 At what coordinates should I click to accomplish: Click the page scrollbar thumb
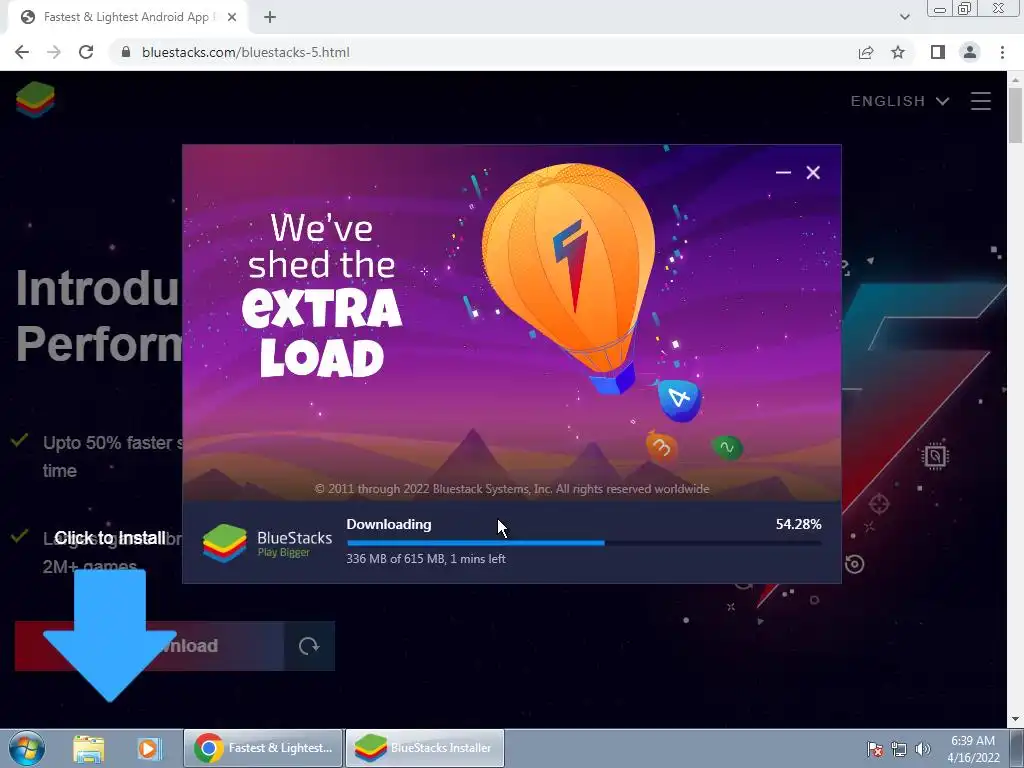pos(1016,115)
